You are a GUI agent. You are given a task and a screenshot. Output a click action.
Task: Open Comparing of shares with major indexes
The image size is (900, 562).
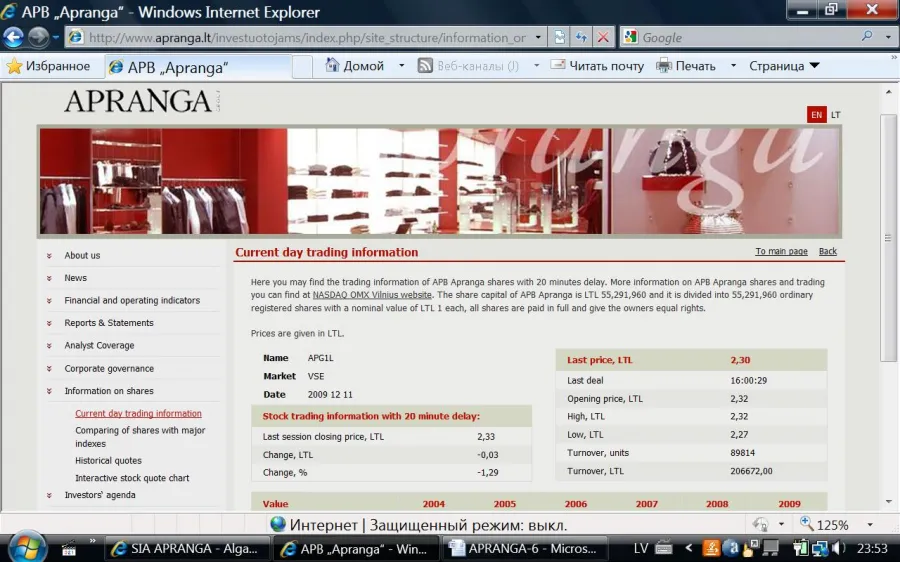[140, 437]
